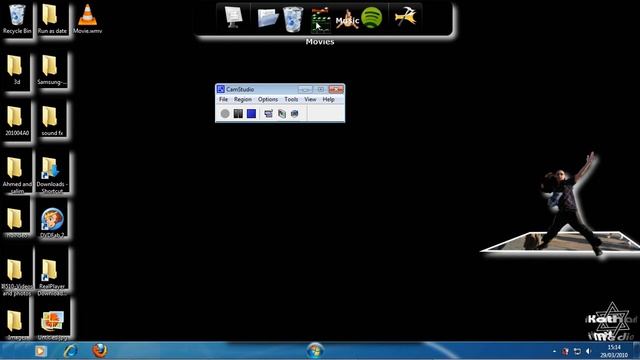Click the Windows Start orb
Screen dimensions: 640x360
(315, 351)
